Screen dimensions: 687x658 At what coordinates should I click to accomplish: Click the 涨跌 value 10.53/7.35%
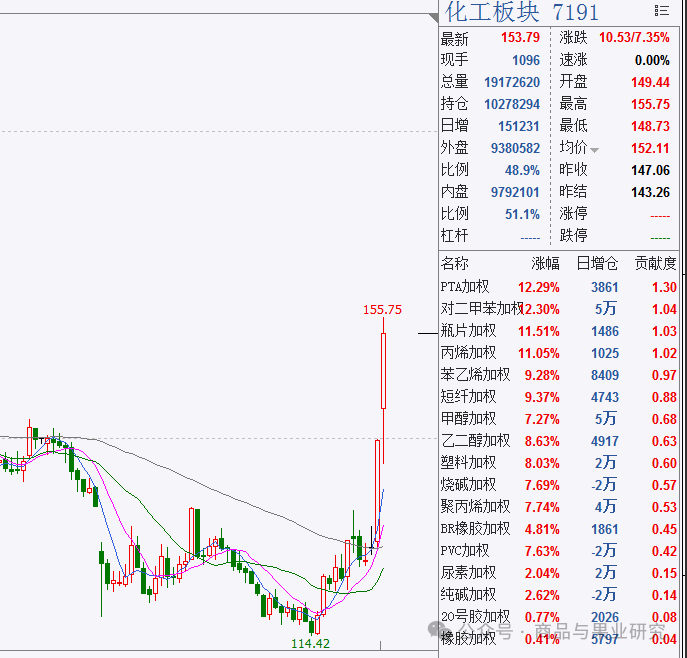(634, 38)
